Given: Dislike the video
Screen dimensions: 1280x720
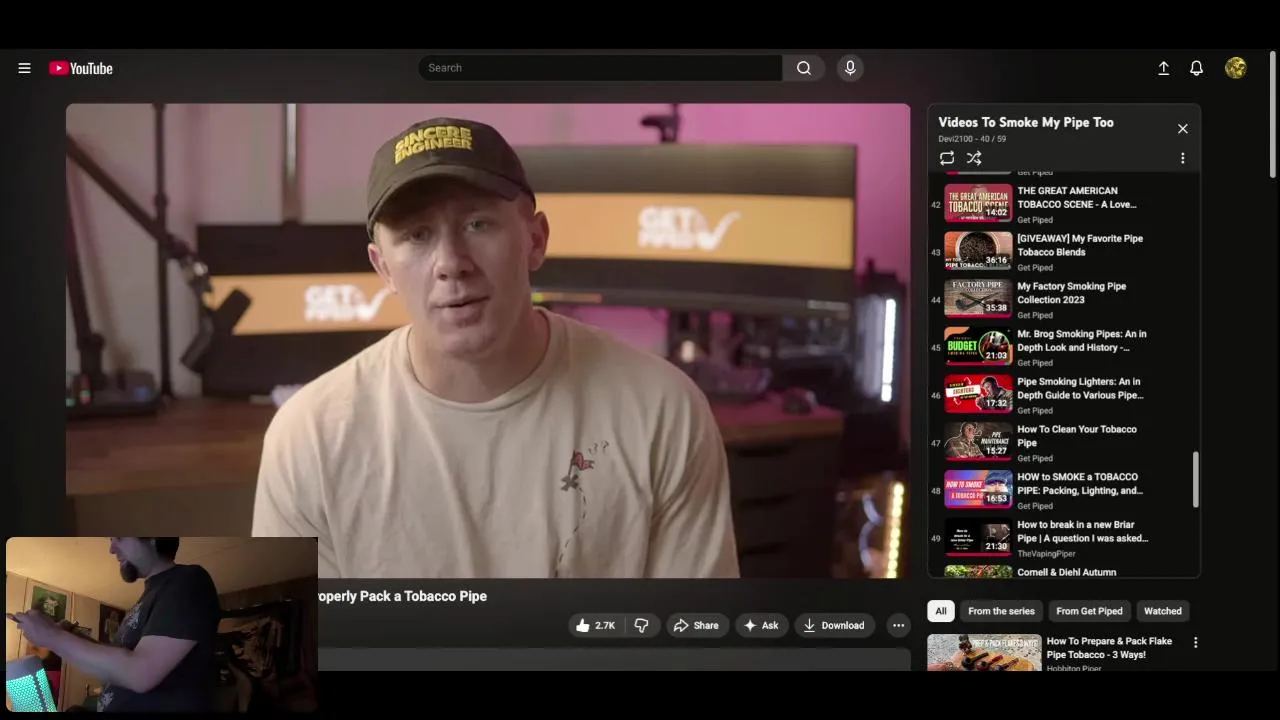Looking at the screenshot, I should 642,625.
